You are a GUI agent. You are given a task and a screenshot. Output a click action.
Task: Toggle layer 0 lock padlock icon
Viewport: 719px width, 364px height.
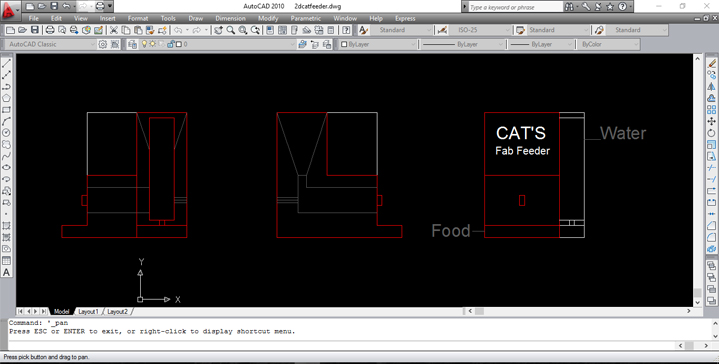[x=171, y=44]
